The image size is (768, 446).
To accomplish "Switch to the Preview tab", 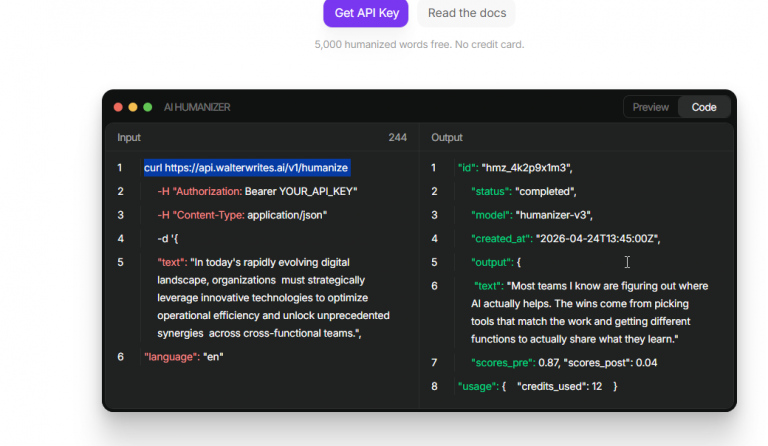I will [650, 107].
